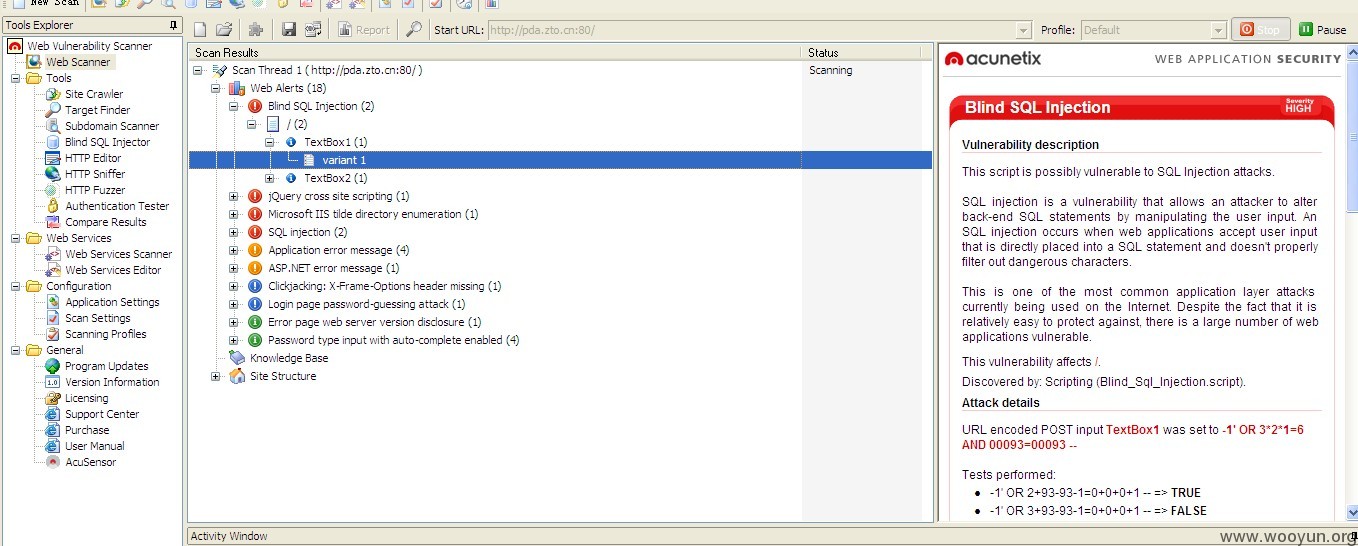Select the Compare Results tool
Screen dimensions: 1358x546
point(106,222)
